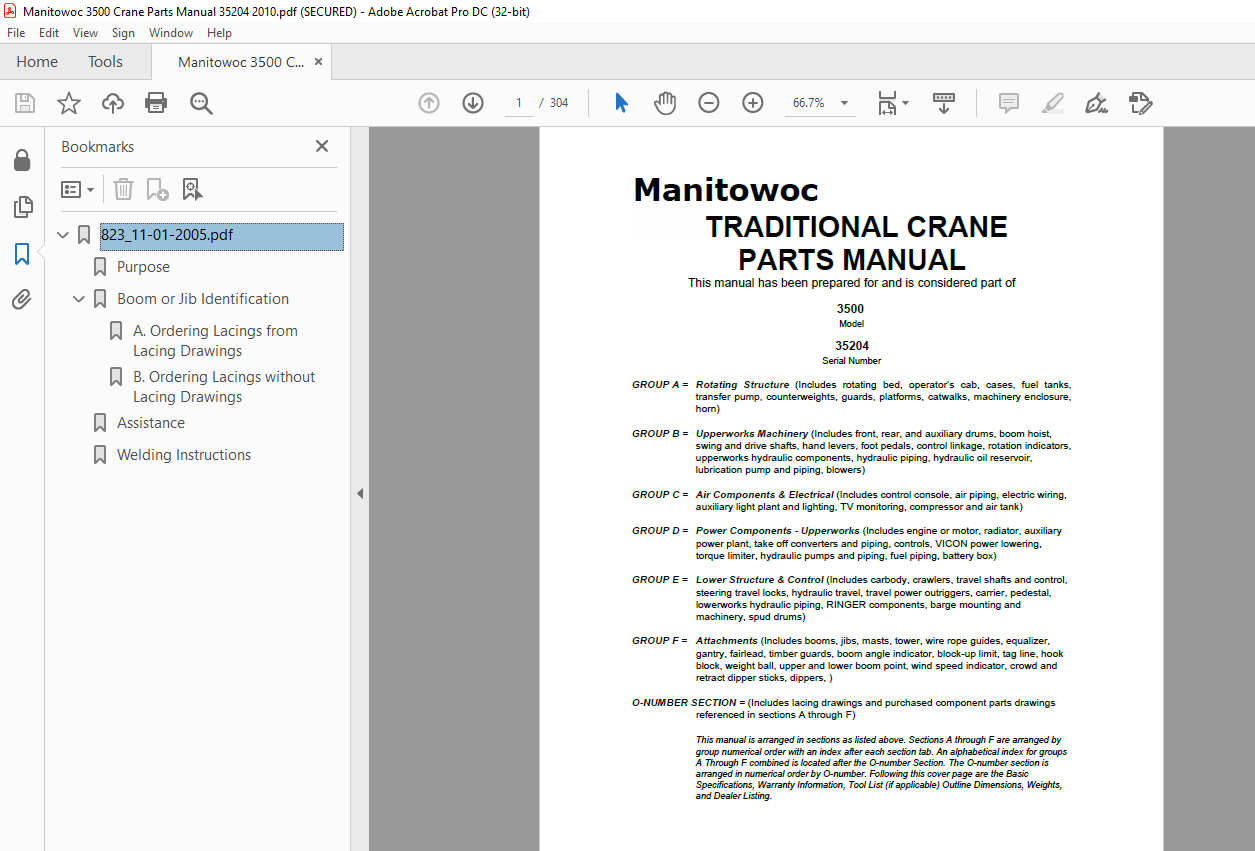Viewport: 1255px width, 851px height.
Task: Select the Manitowoc 3500 document tab
Action: tap(241, 62)
